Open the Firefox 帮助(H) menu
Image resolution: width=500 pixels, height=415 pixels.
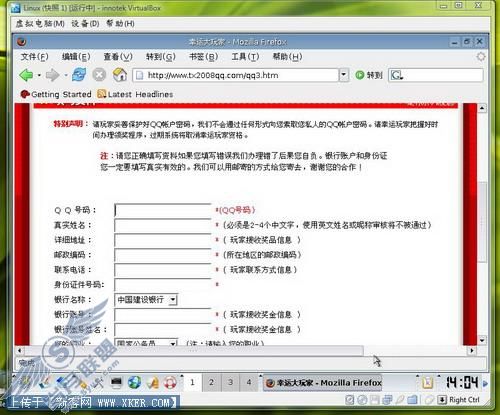point(287,57)
